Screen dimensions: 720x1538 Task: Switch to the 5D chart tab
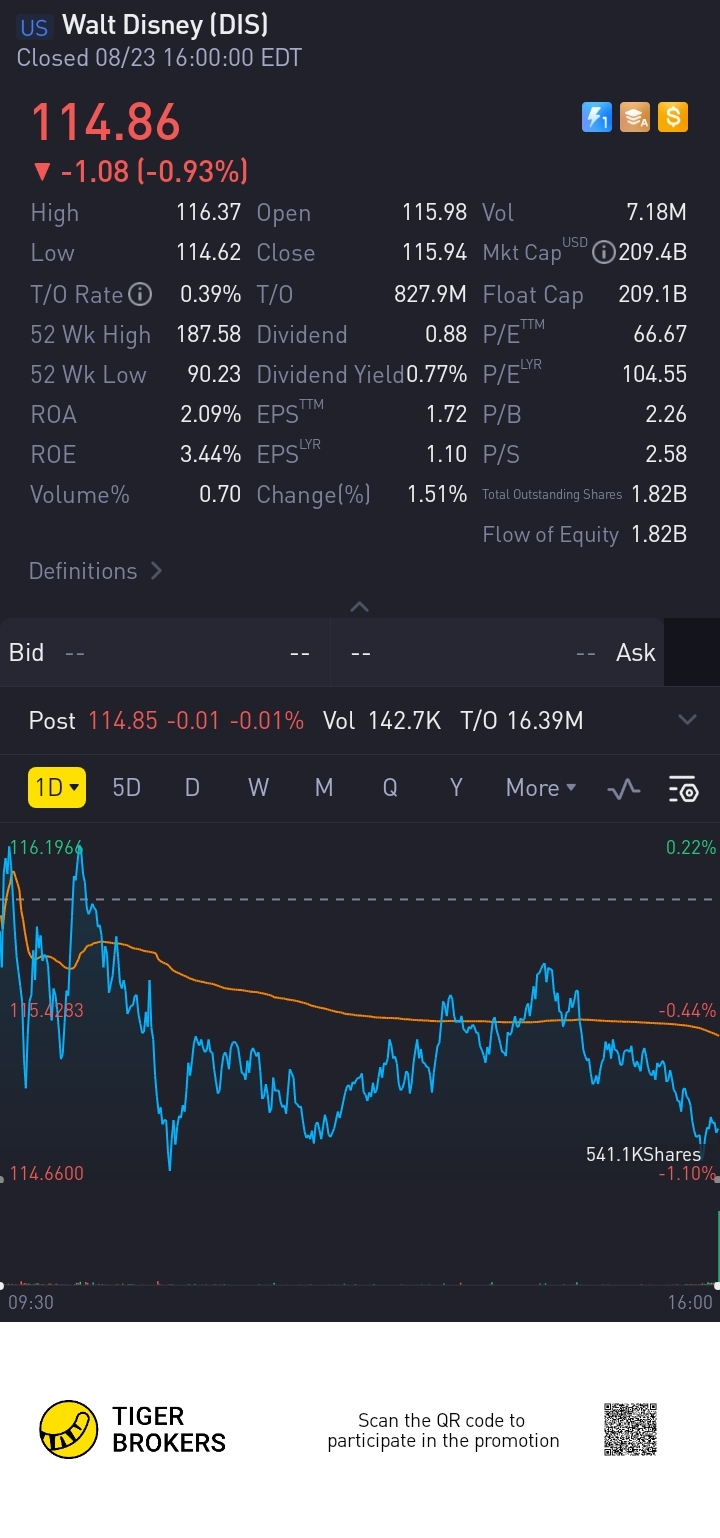pyautogui.click(x=126, y=788)
